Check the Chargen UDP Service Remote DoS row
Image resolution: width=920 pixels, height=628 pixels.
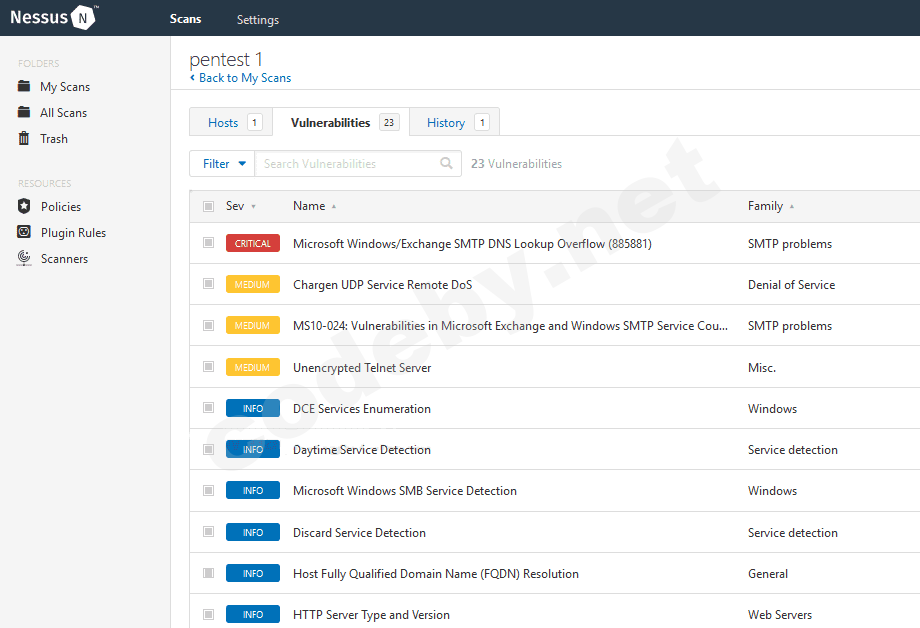click(208, 284)
